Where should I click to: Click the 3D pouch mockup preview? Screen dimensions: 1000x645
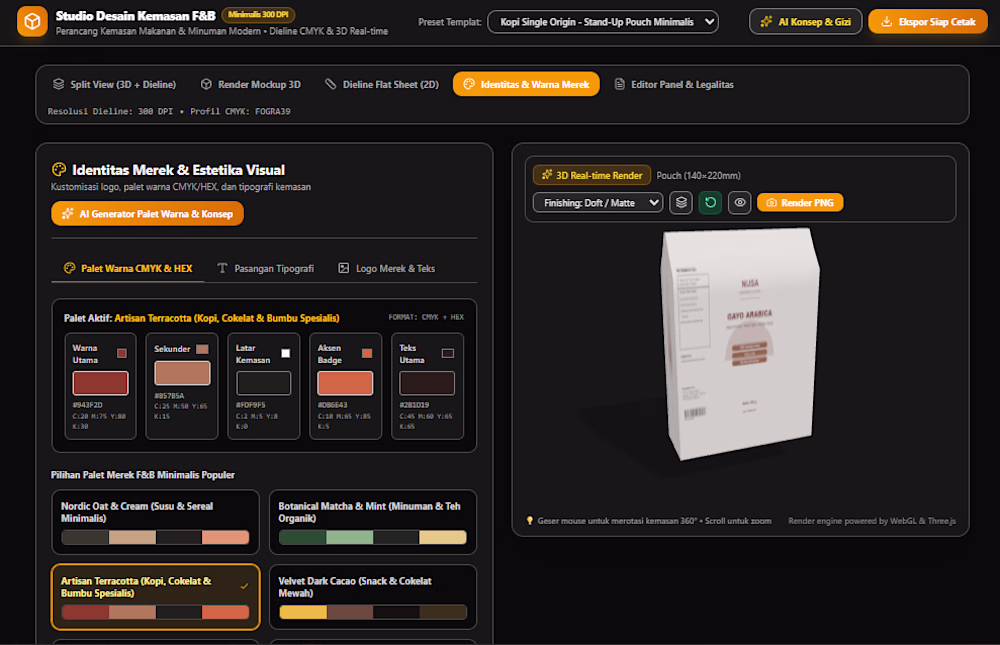coord(740,343)
